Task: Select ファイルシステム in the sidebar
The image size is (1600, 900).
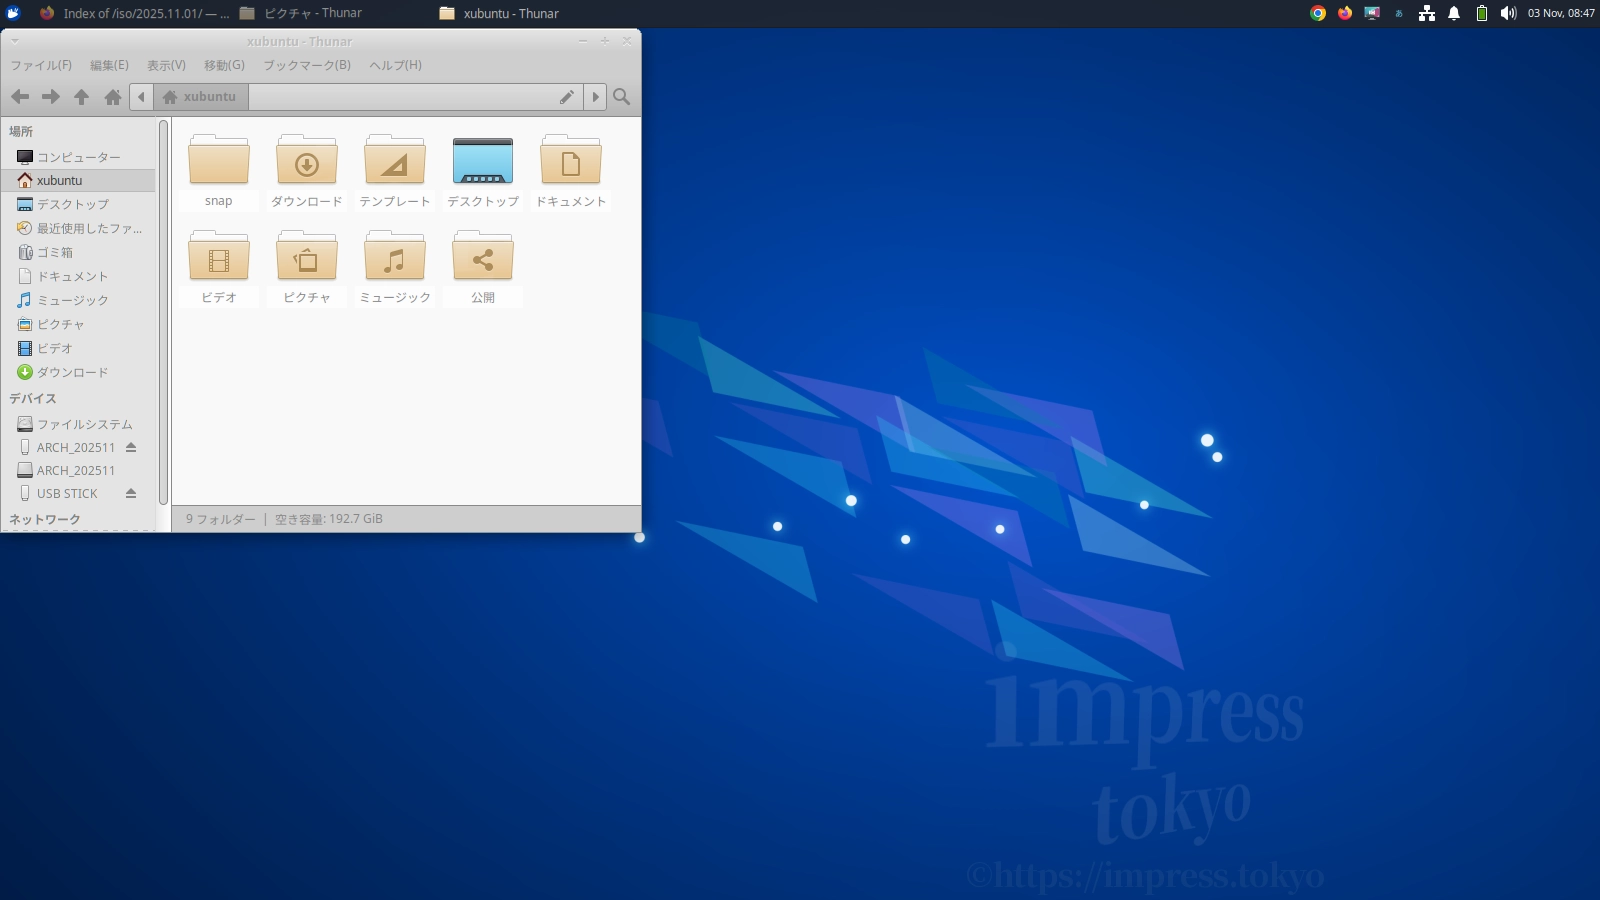Action: [78, 424]
